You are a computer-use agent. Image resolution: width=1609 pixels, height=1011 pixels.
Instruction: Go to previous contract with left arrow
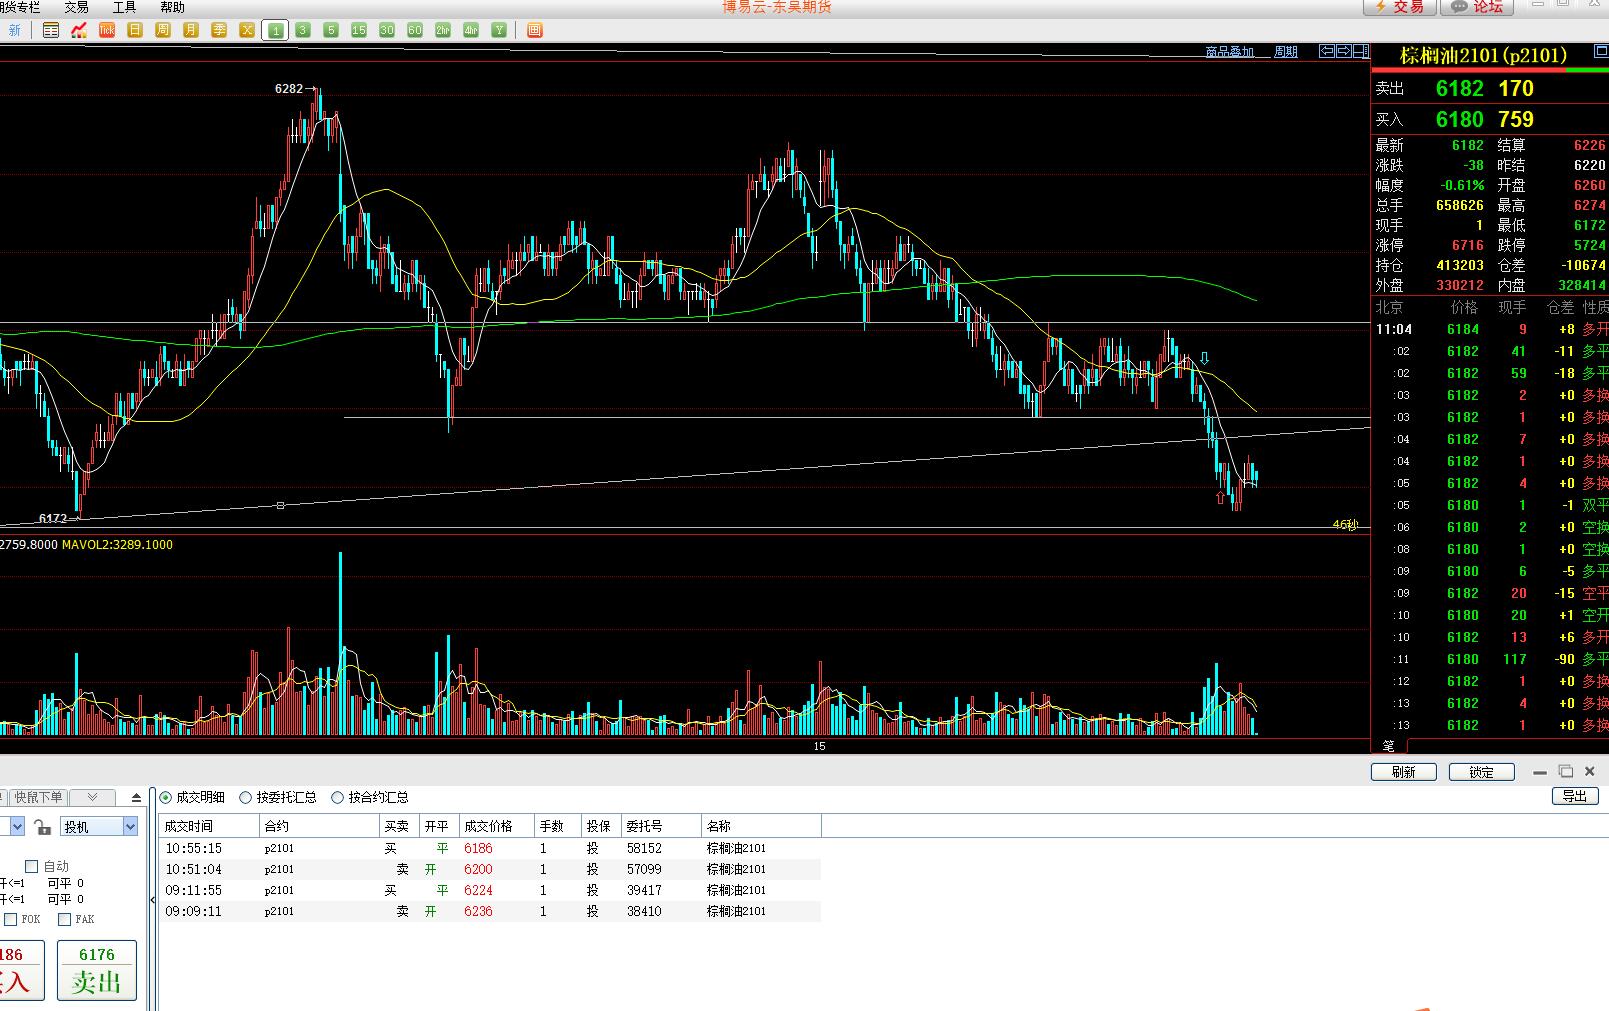[1327, 51]
